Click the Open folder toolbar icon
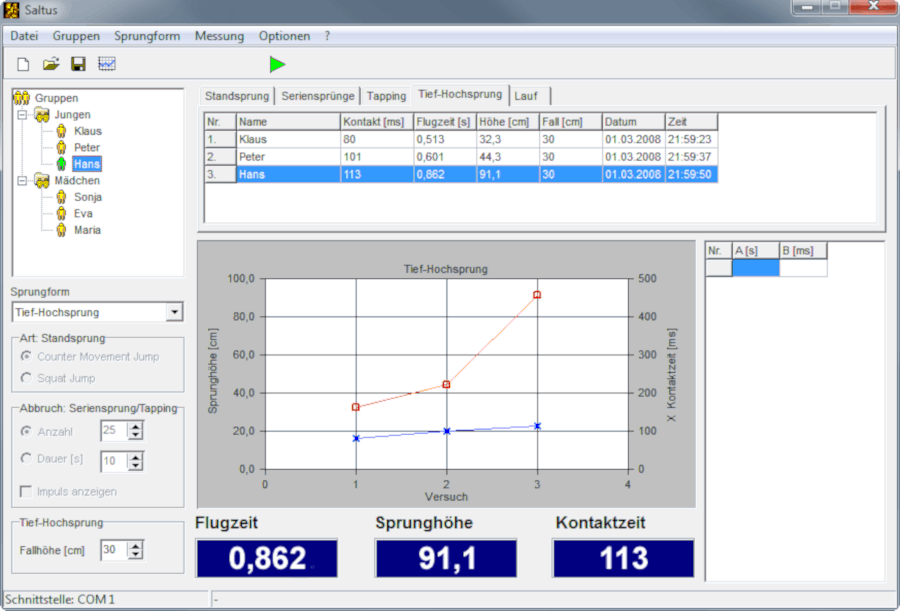The image size is (900, 611). pyautogui.click(x=50, y=64)
